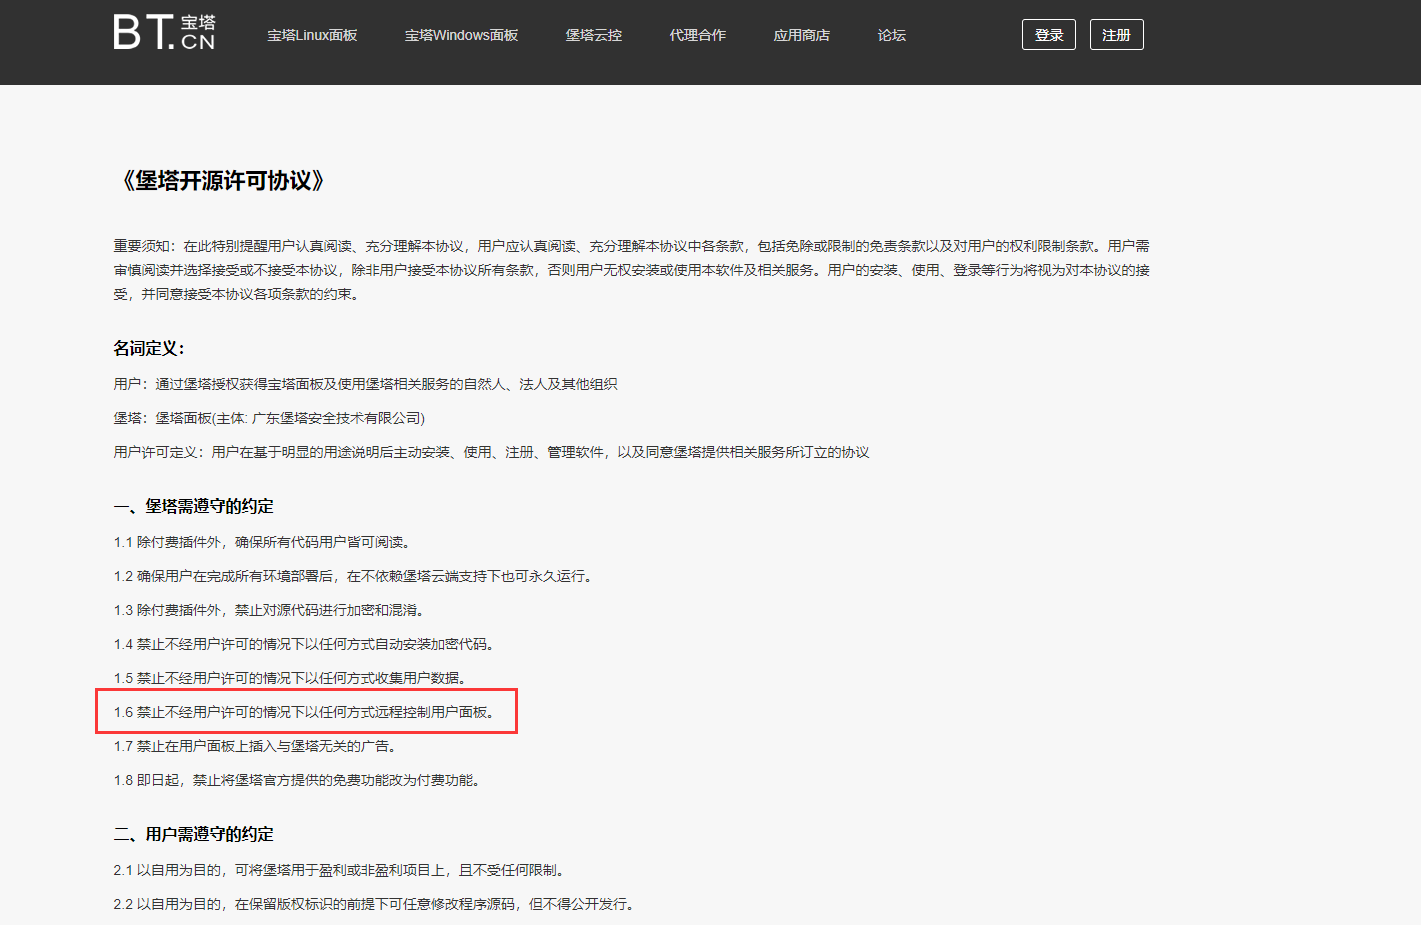Click the 名词定义 heading
Viewport: 1421px width, 925px height.
click(149, 348)
